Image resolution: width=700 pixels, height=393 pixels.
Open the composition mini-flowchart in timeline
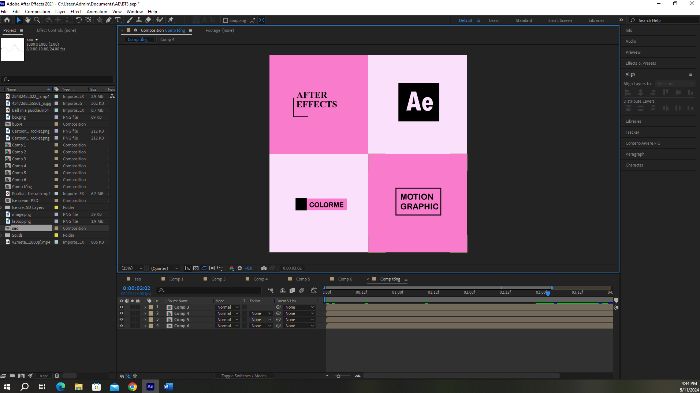click(x=271, y=290)
